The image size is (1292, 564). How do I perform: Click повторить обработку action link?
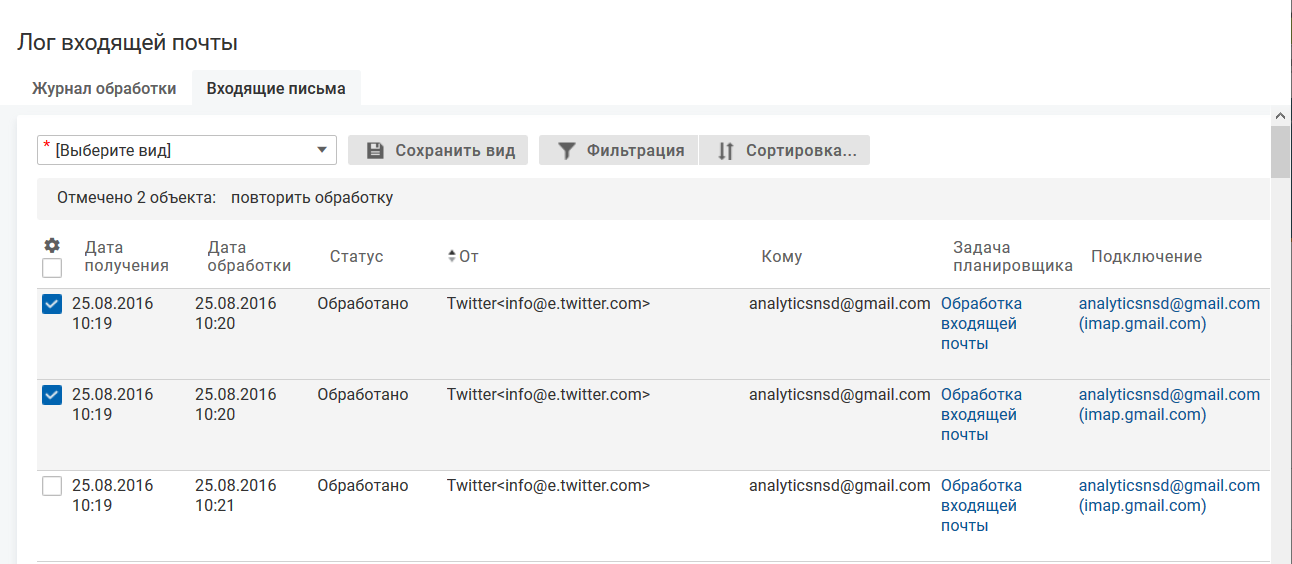312,198
